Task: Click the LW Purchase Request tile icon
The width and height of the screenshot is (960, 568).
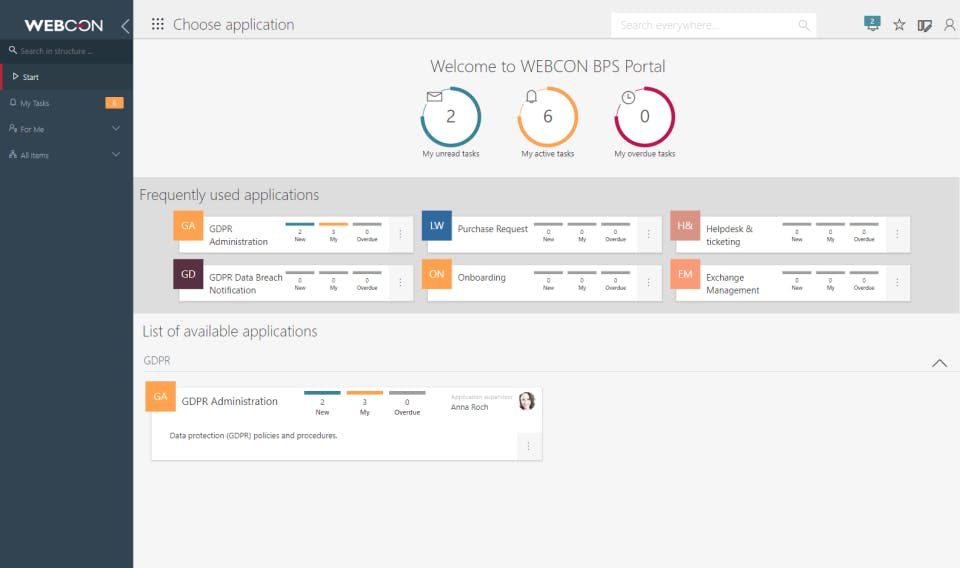Action: click(437, 225)
